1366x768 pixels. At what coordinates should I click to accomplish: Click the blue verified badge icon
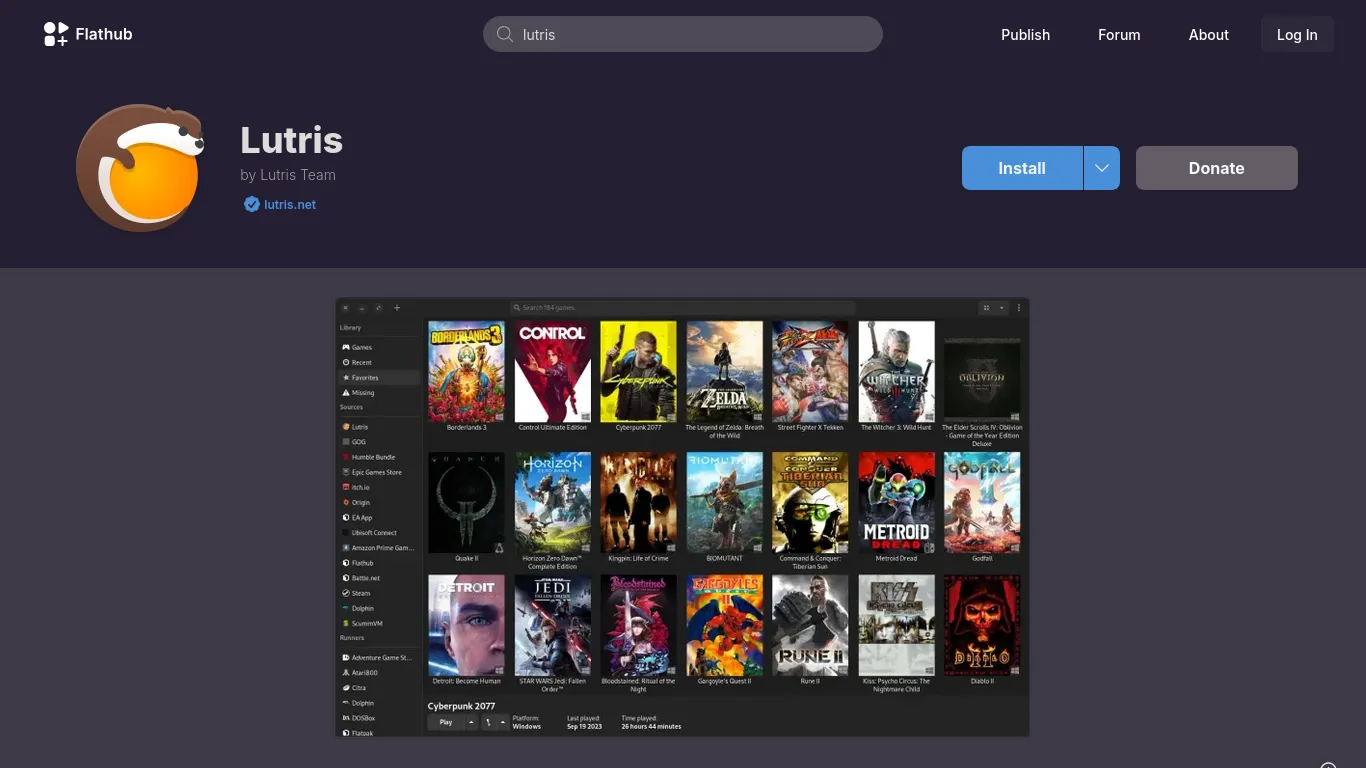point(252,204)
